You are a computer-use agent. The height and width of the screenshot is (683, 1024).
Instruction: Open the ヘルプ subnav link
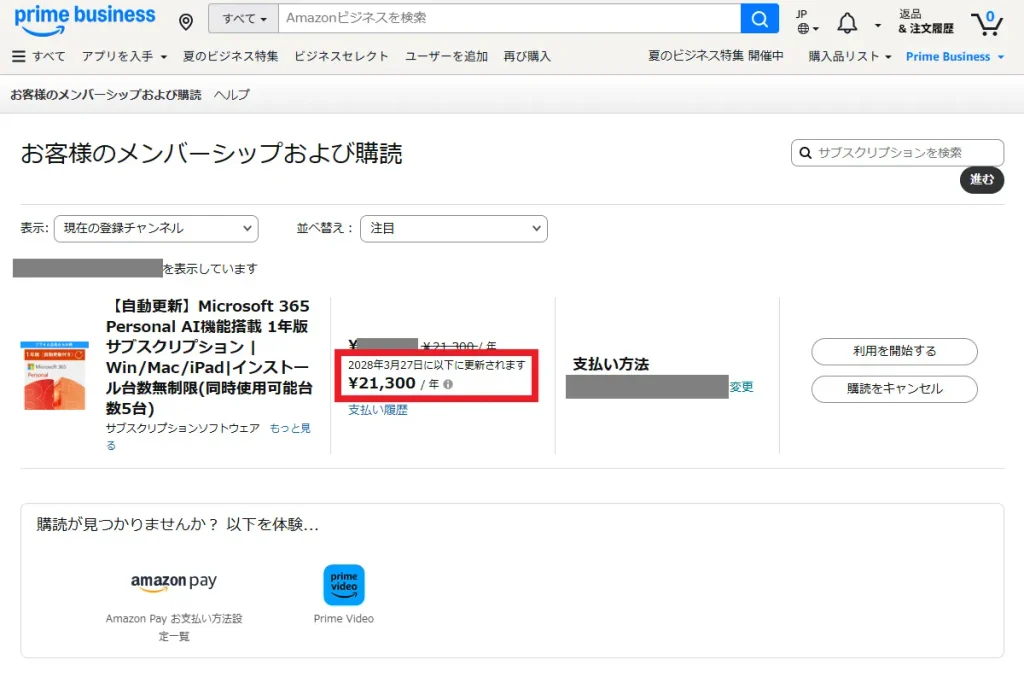(x=232, y=95)
